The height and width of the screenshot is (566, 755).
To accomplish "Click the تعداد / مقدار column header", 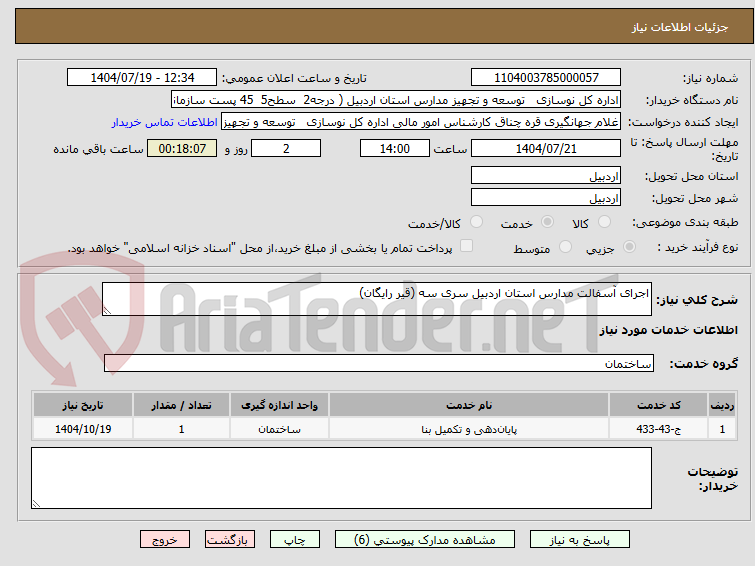I will pyautogui.click(x=182, y=405).
